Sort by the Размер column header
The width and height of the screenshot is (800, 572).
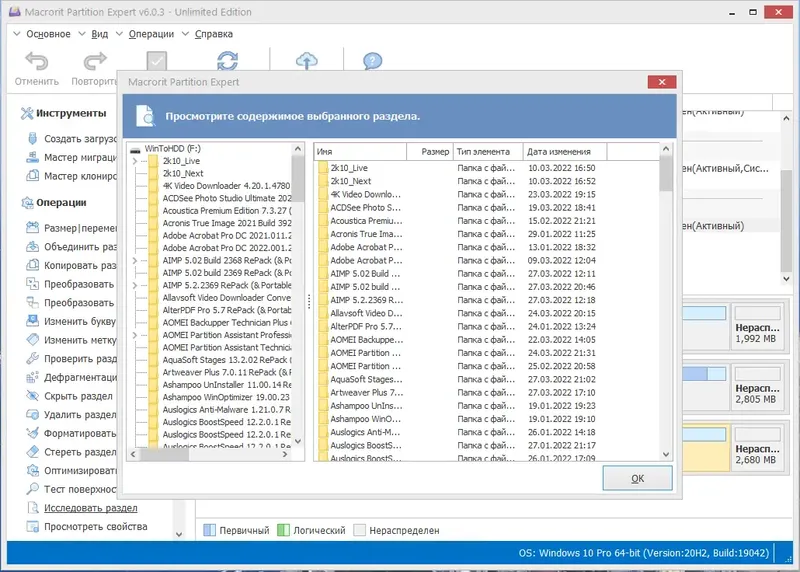(x=430, y=152)
